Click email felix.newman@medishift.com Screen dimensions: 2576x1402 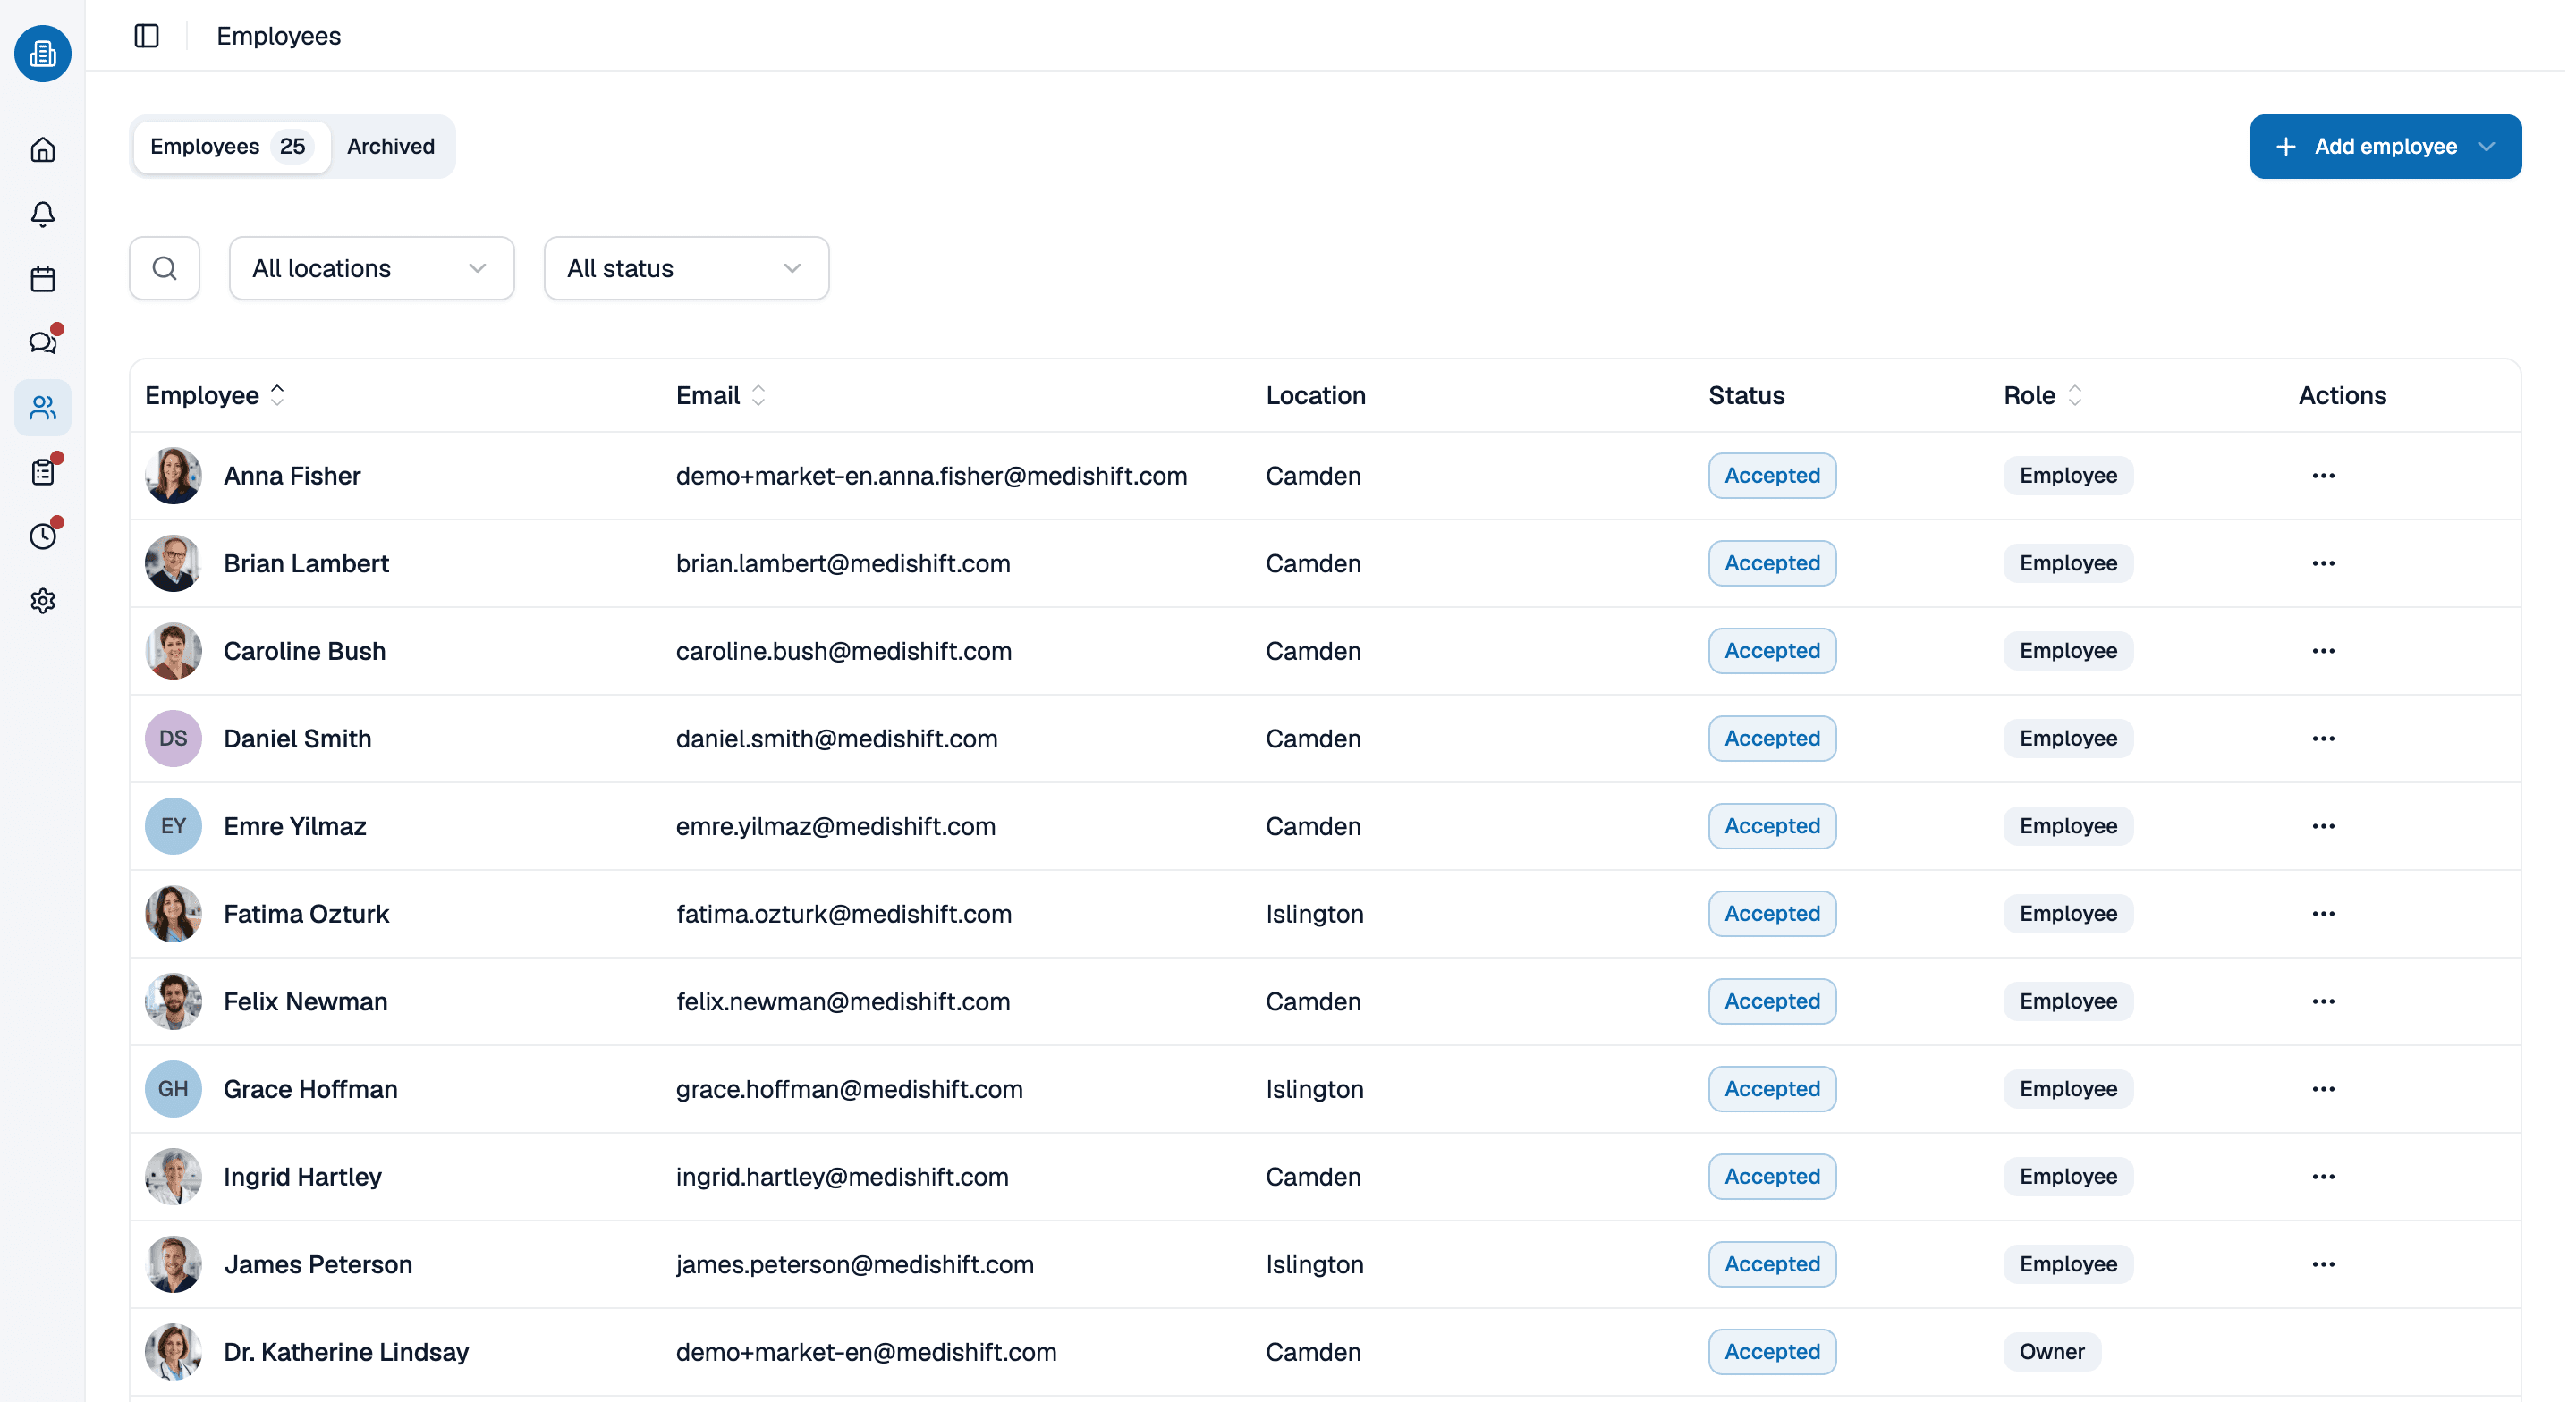coord(843,1001)
